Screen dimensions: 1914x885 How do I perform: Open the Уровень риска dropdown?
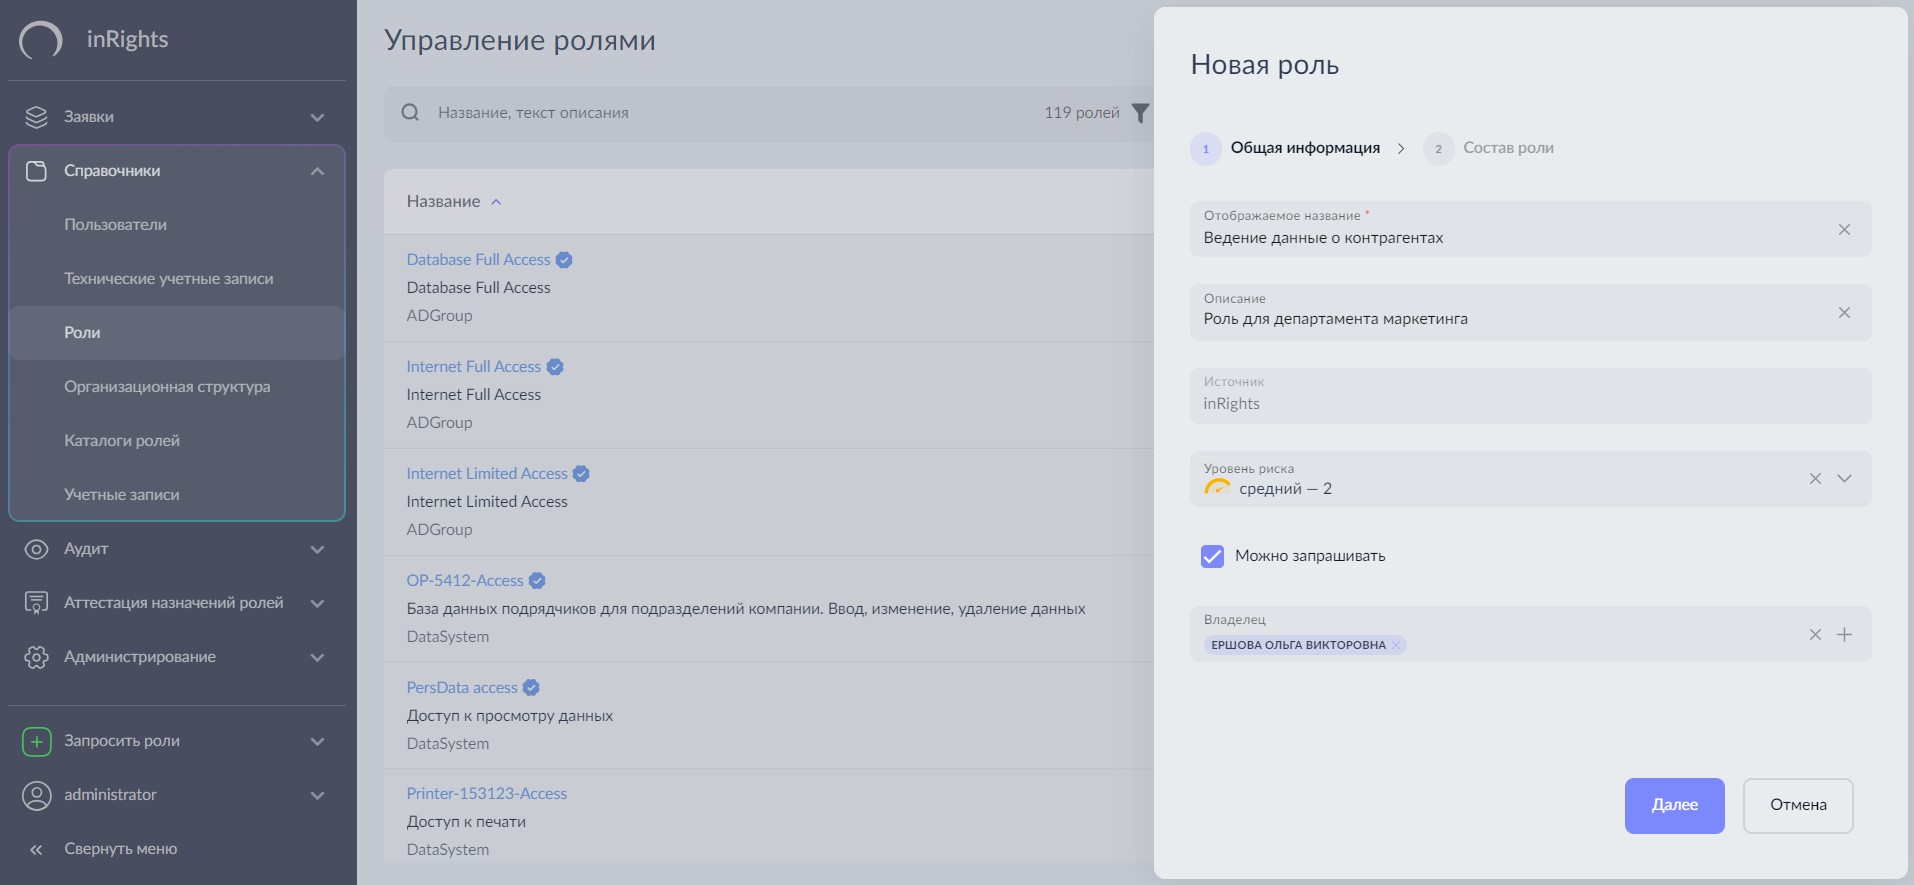(1845, 479)
